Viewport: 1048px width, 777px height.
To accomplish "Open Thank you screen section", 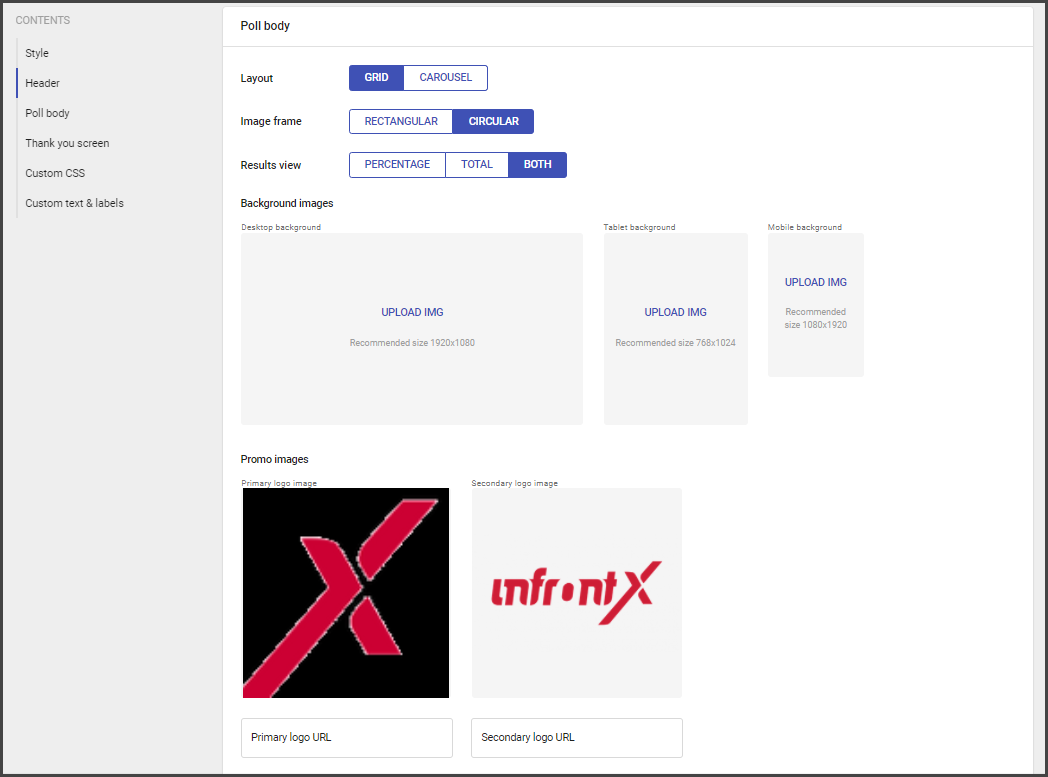I will (x=67, y=143).
